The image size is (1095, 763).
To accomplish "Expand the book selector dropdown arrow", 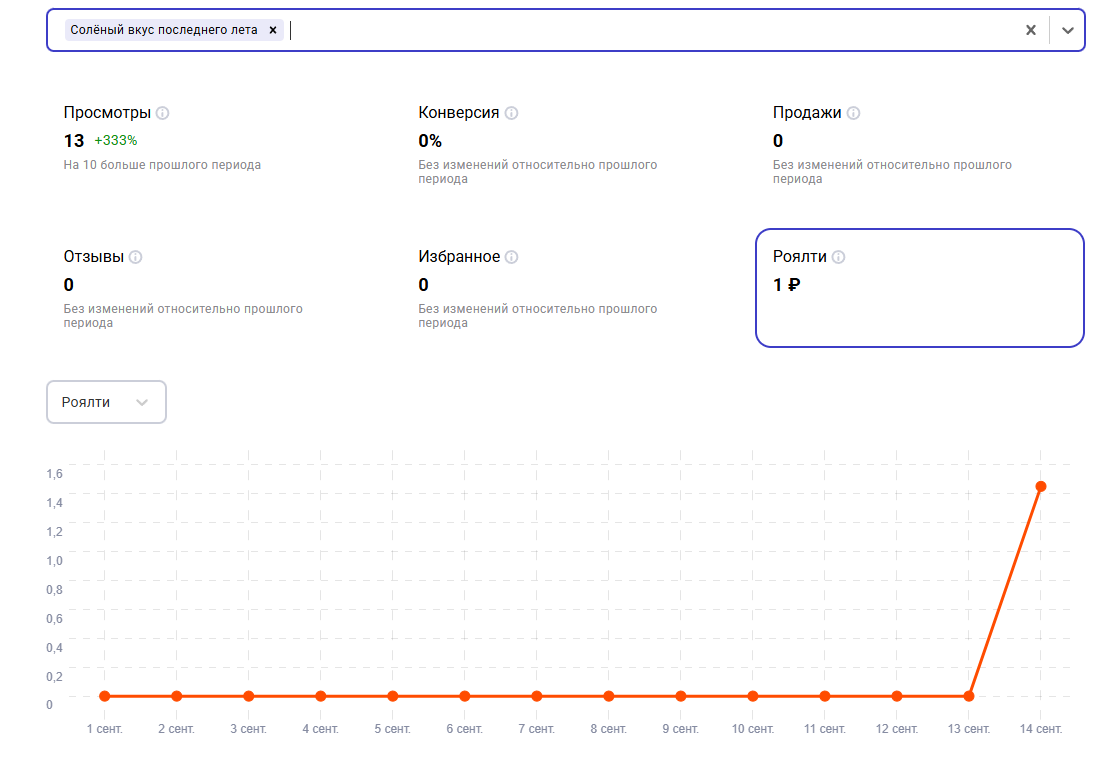I will [1067, 30].
